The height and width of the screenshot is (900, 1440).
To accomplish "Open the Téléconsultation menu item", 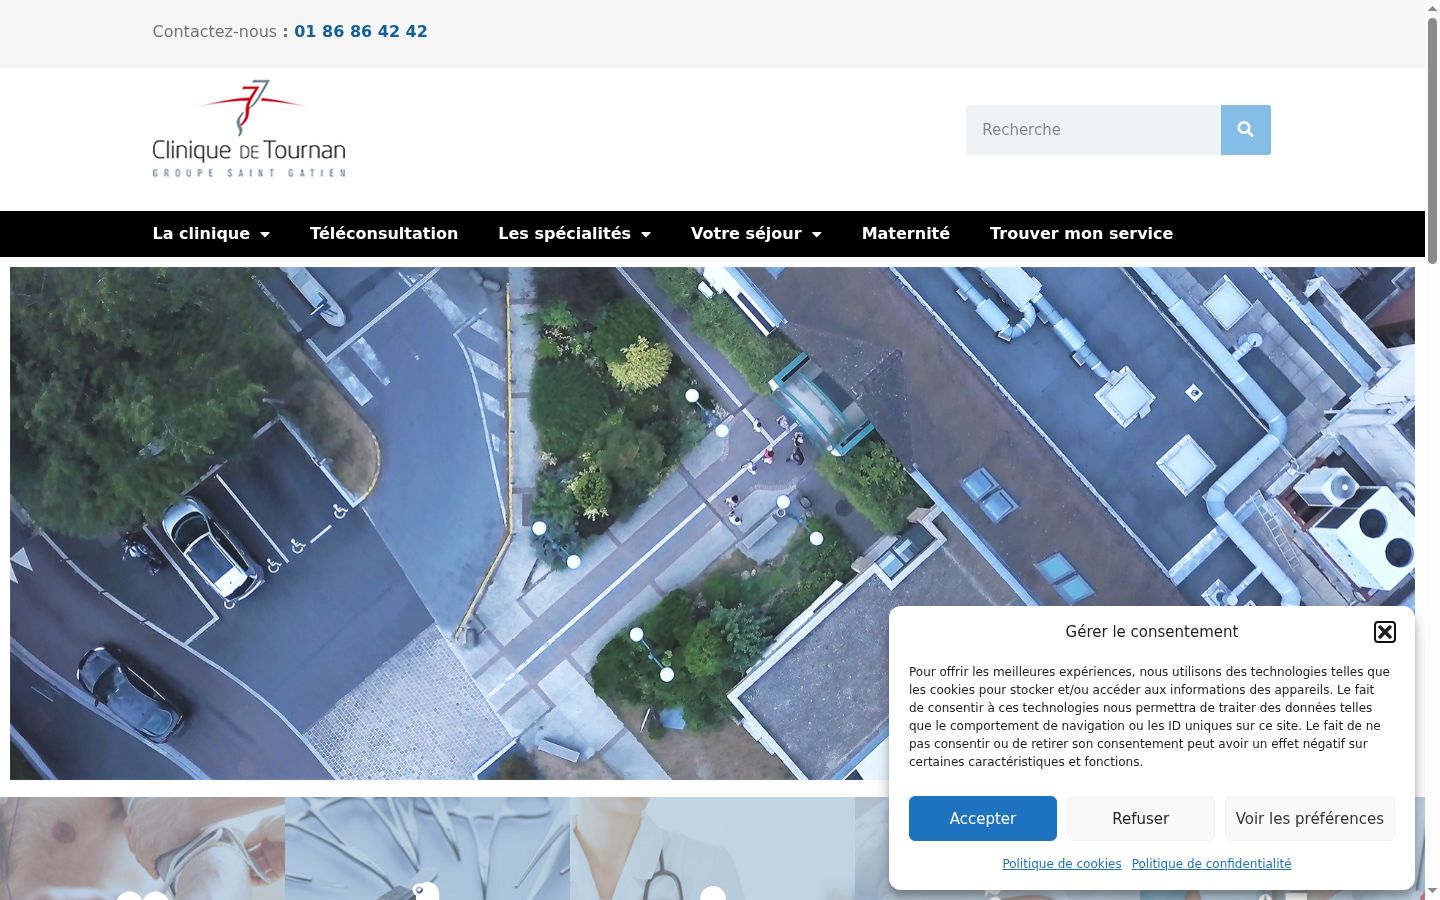I will pos(384,234).
